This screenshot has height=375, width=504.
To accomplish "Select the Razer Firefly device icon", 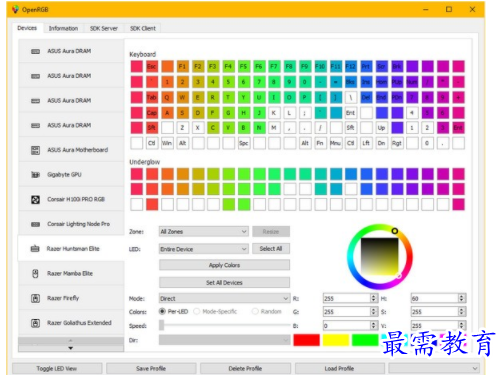I will 35,298.
